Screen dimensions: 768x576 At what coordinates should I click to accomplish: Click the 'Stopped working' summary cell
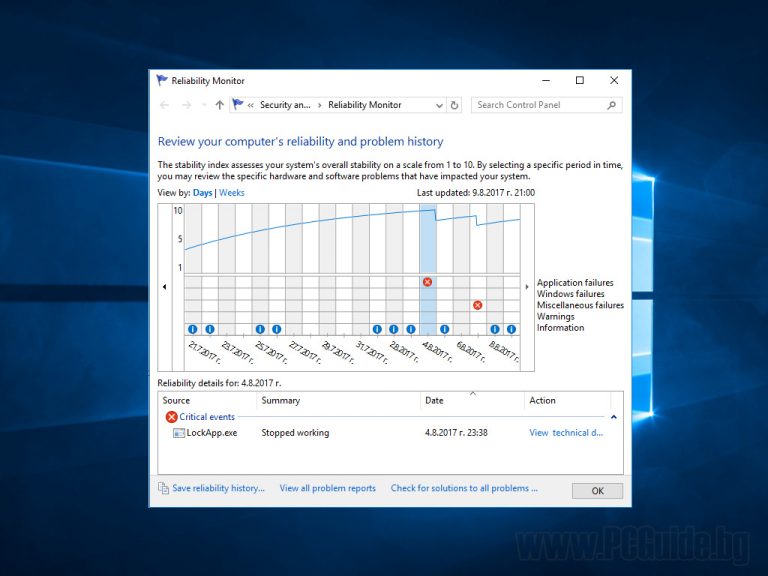tap(295, 432)
